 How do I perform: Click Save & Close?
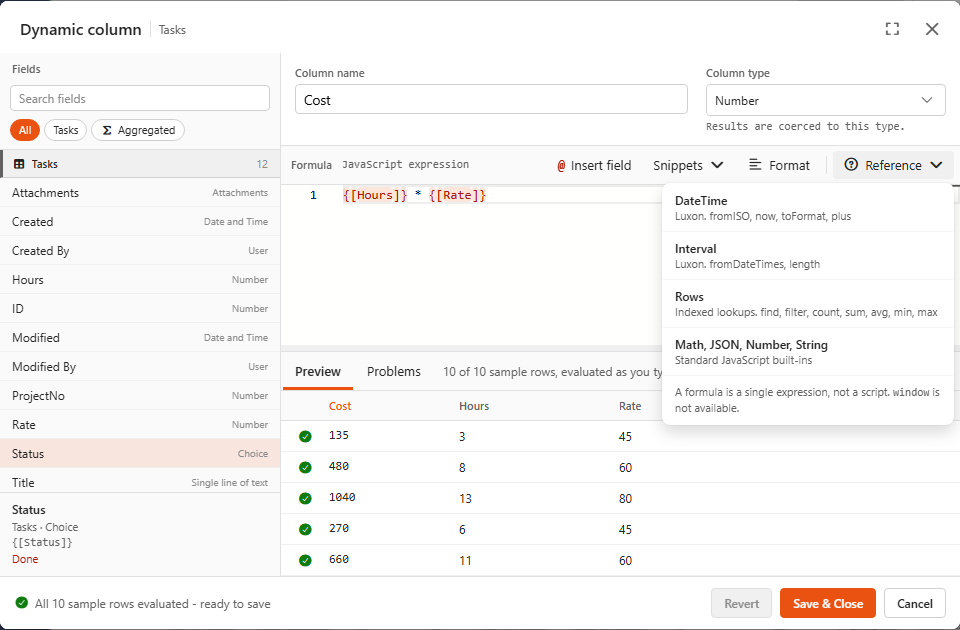pos(828,604)
